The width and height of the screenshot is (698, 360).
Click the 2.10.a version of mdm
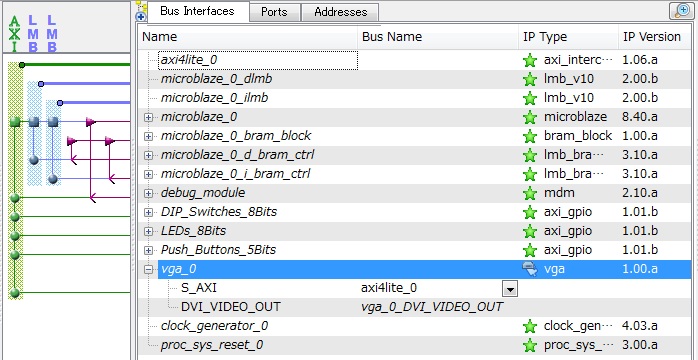pos(640,193)
